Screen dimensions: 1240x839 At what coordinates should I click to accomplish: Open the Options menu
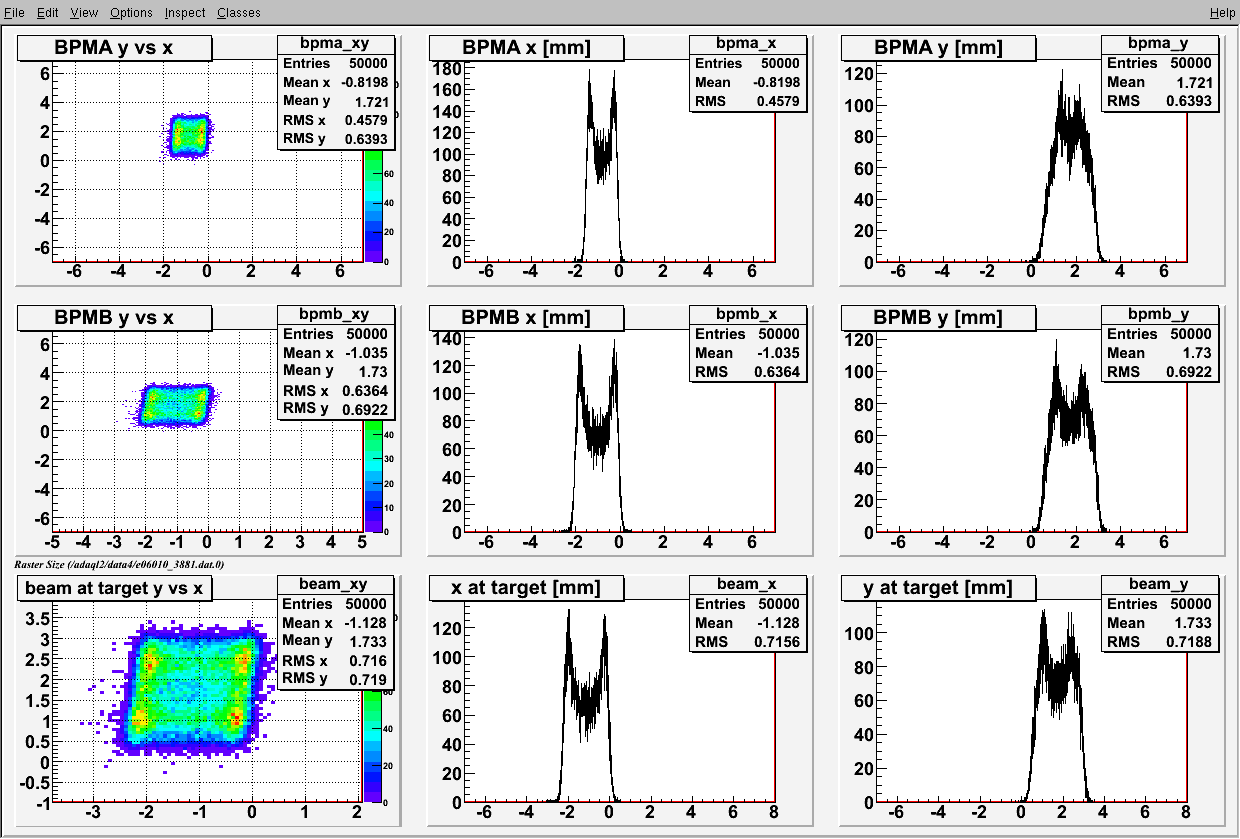pos(131,12)
